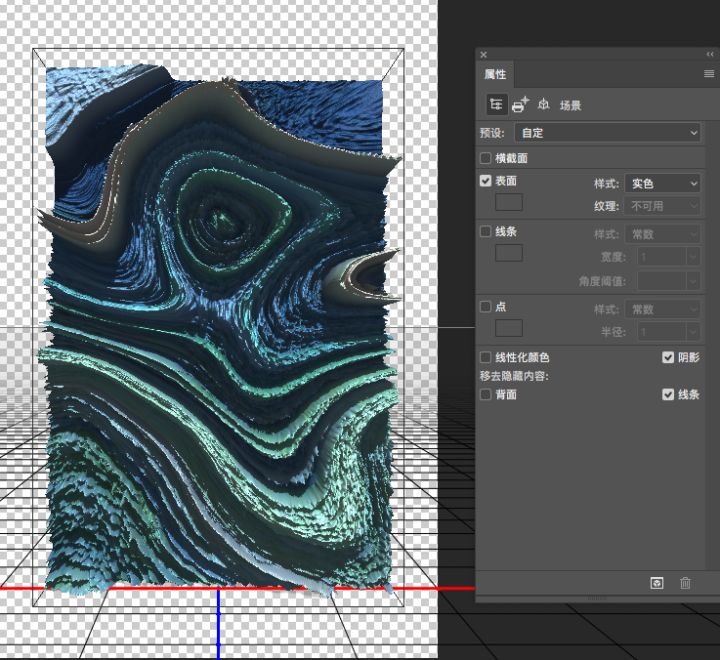Click the trash delete icon

coord(685,583)
